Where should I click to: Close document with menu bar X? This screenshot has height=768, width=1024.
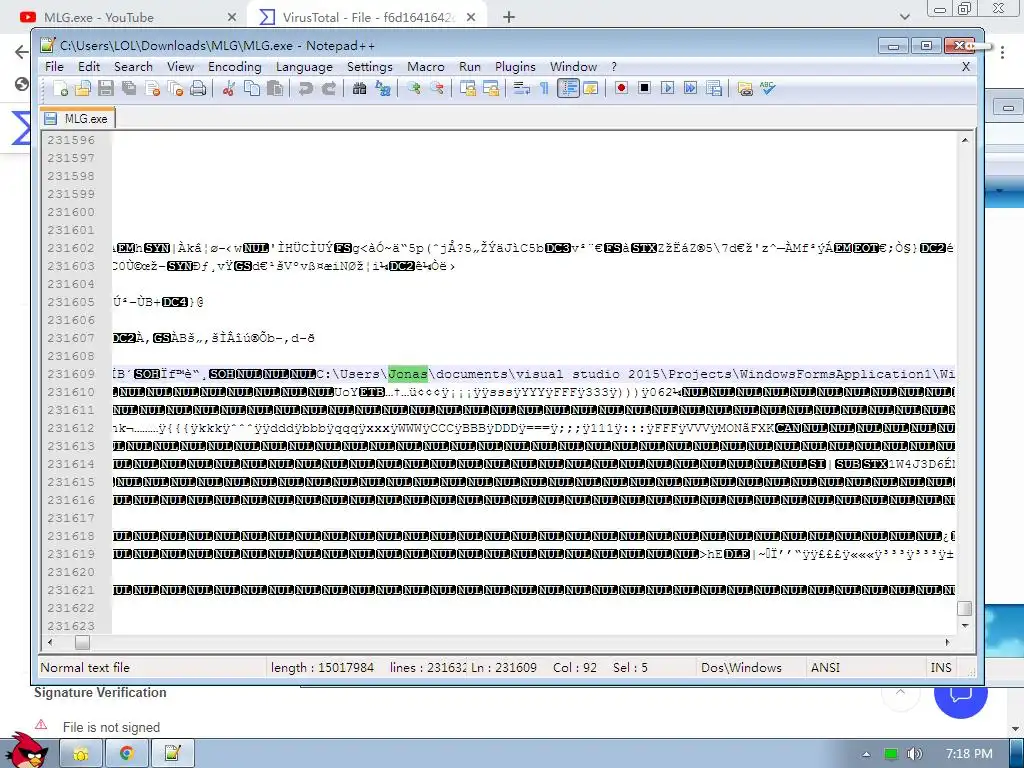(x=966, y=67)
